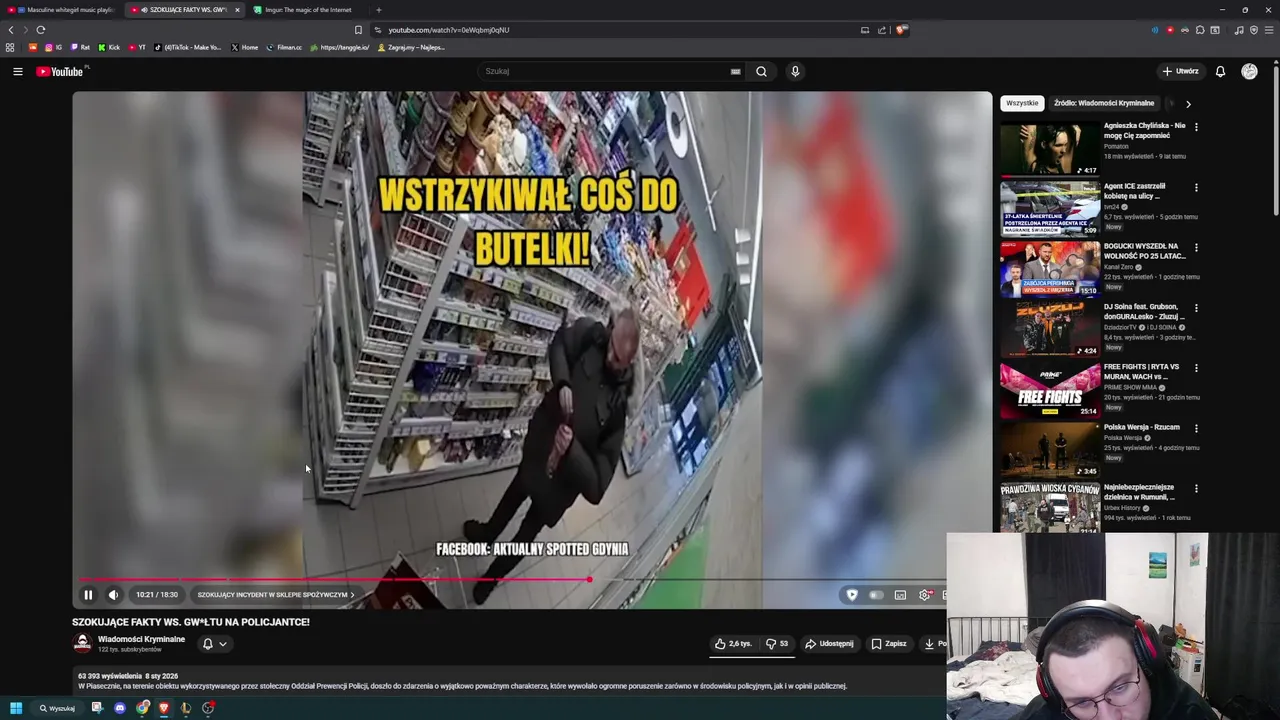Go to the YouTube home logo
The width and height of the screenshot is (1280, 720).
(x=60, y=71)
